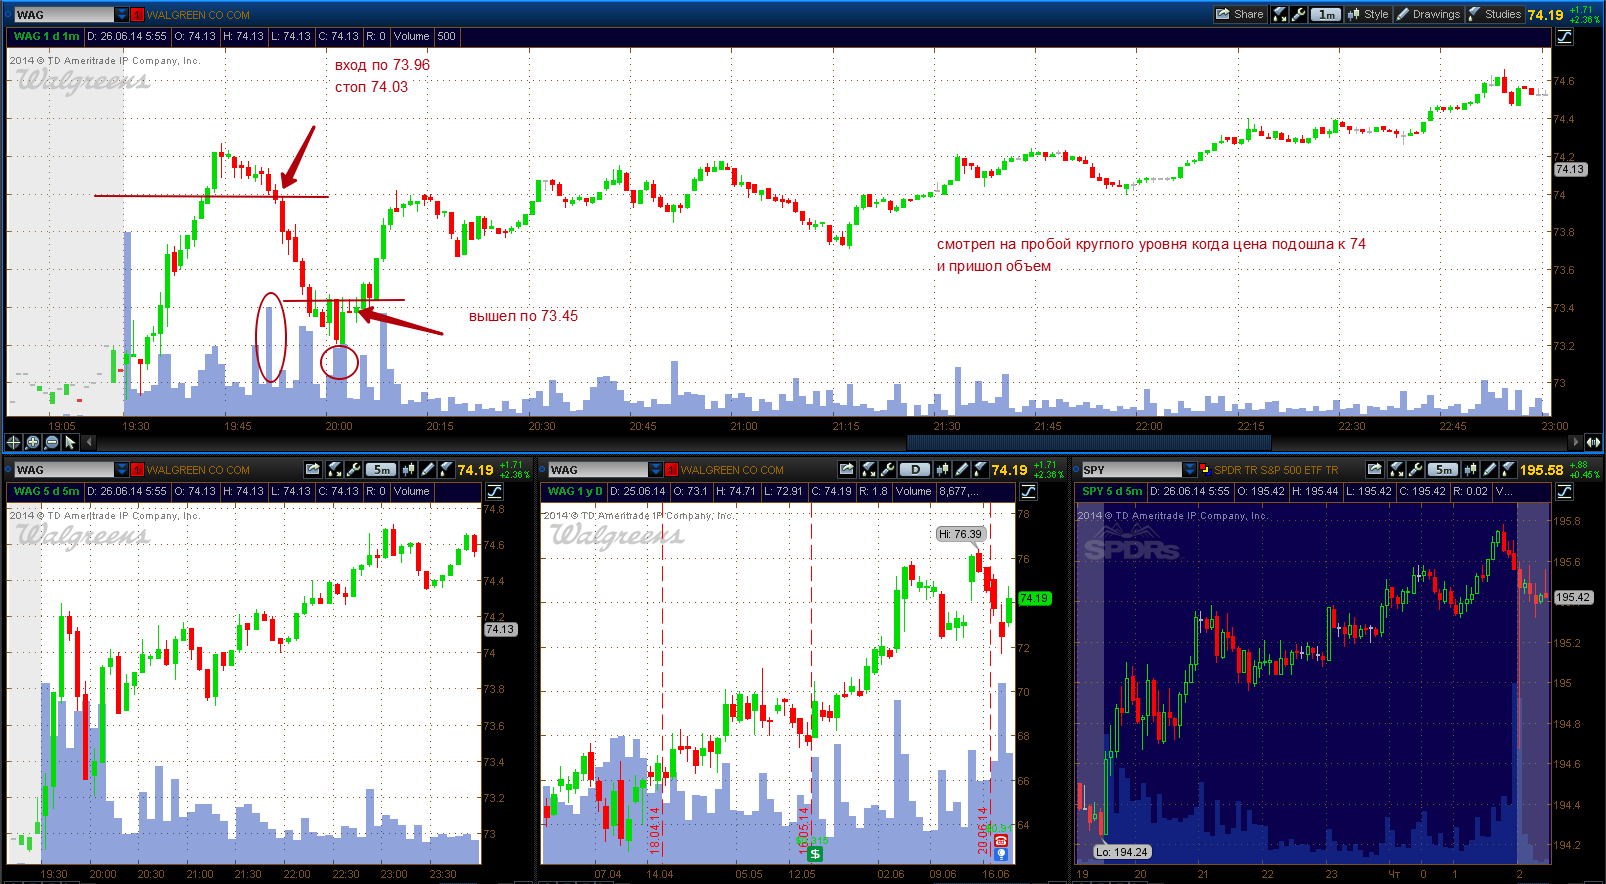This screenshot has height=884, width=1606.
Task: Zoom in with the magnifier plus icon
Action: pos(32,442)
